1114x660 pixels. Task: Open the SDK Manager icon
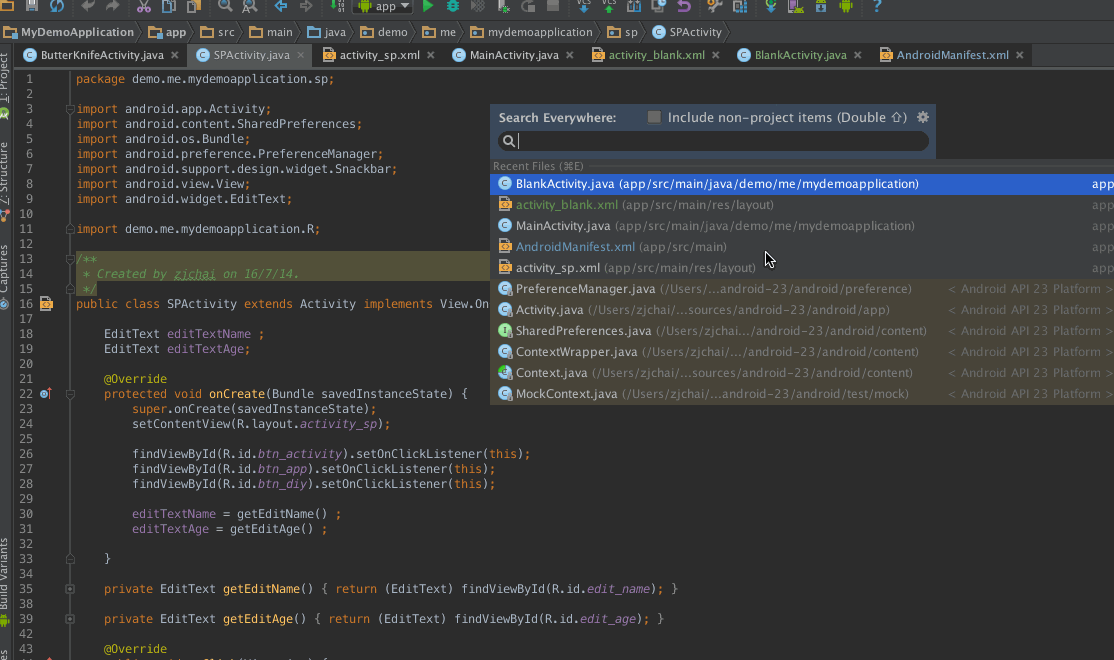[x=821, y=6]
